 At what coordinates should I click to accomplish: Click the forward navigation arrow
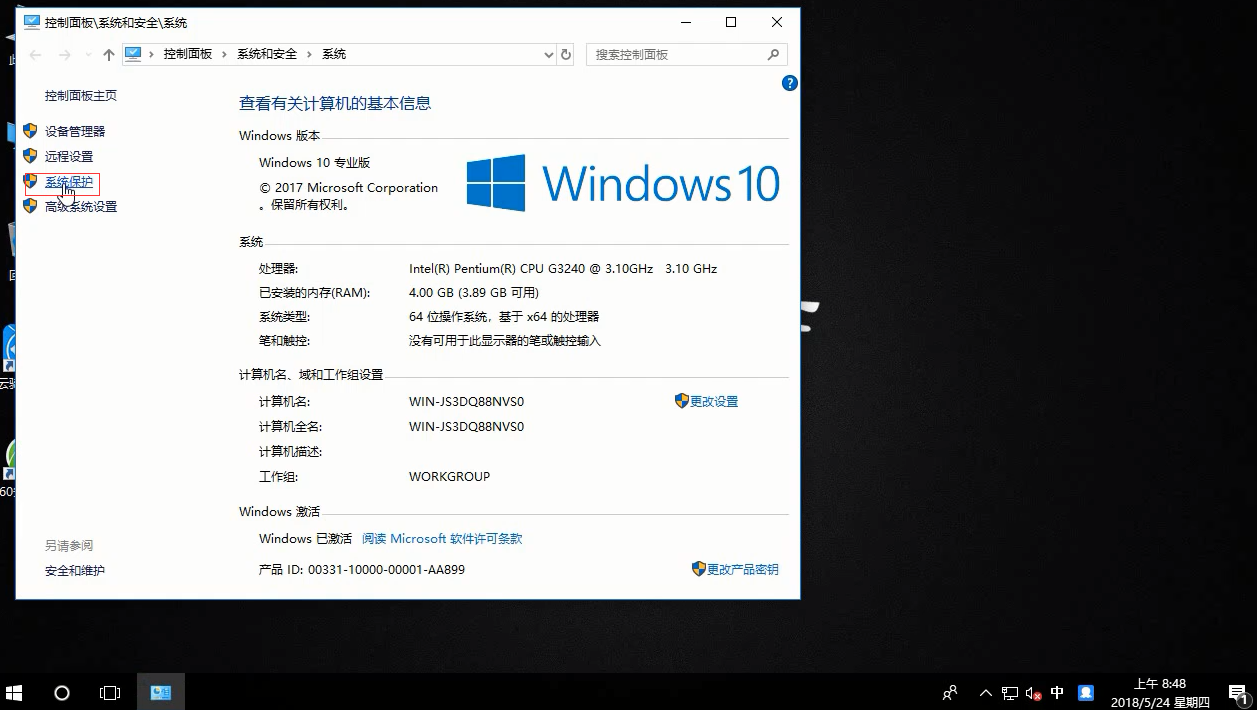[65, 55]
